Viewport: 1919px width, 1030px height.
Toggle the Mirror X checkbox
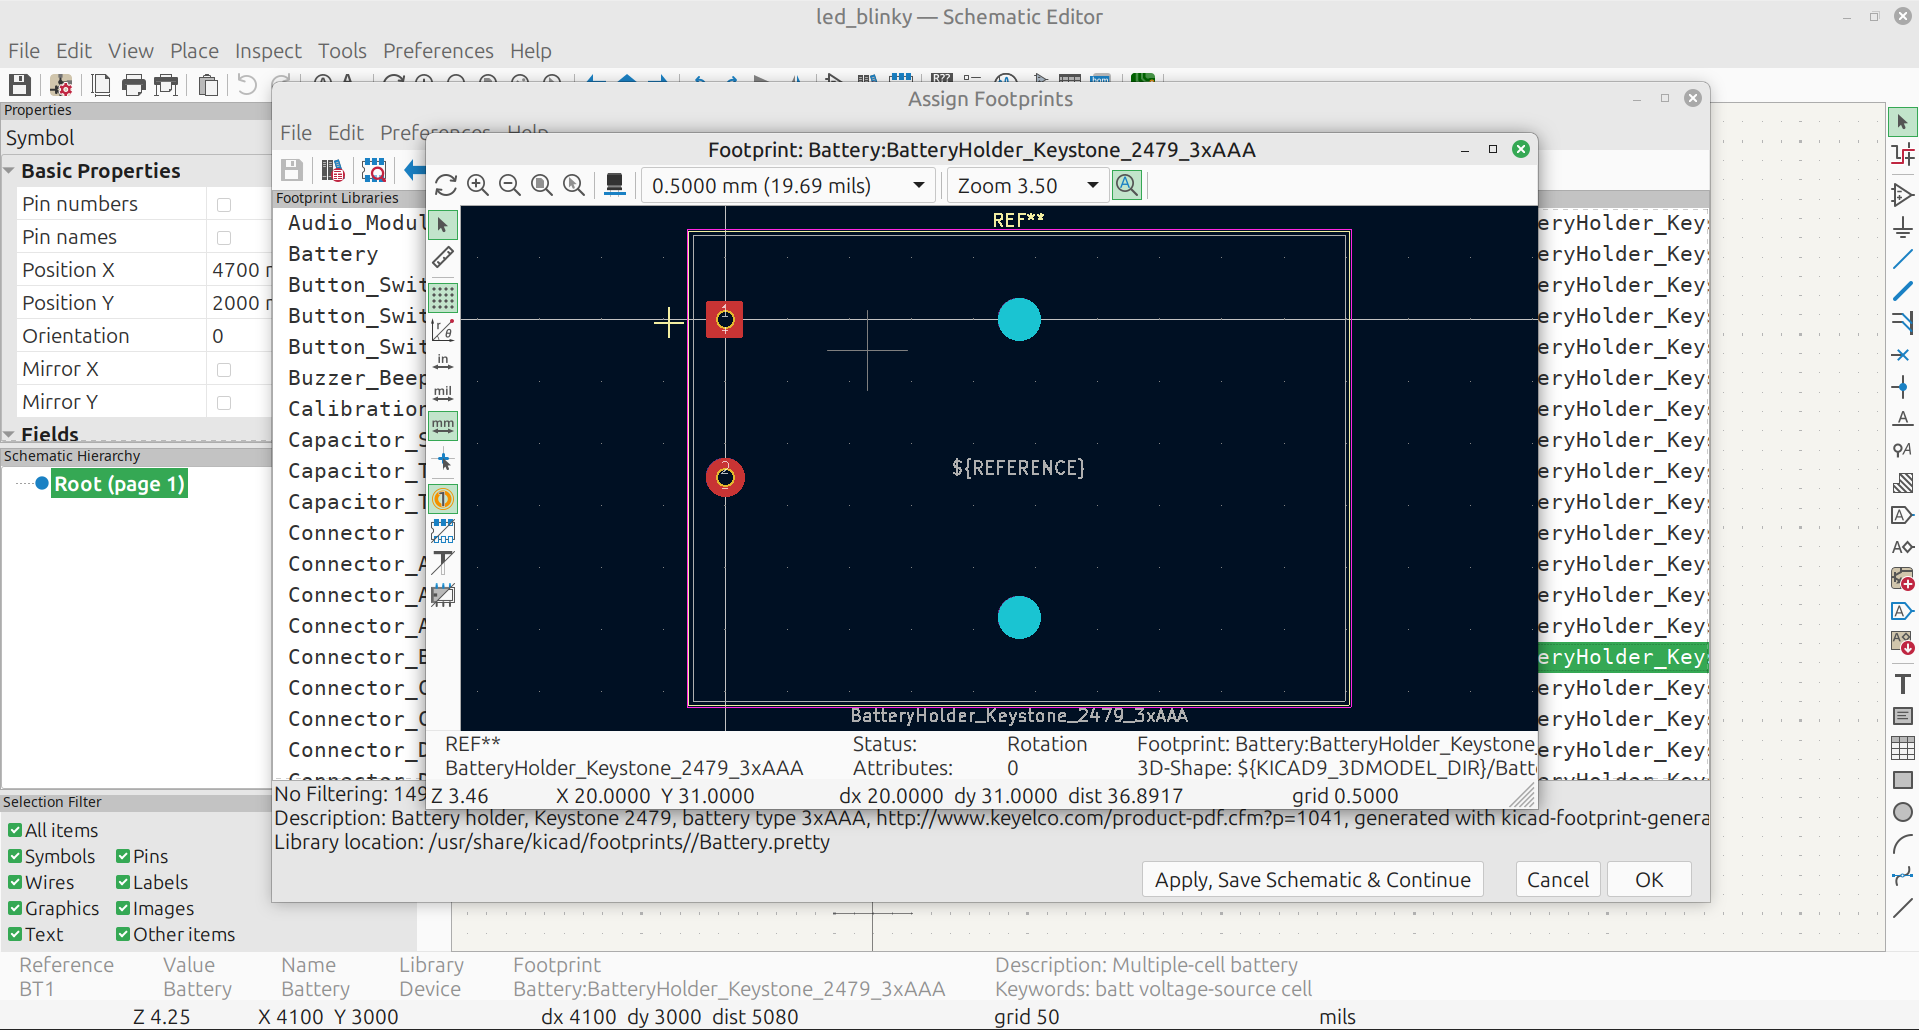point(224,370)
